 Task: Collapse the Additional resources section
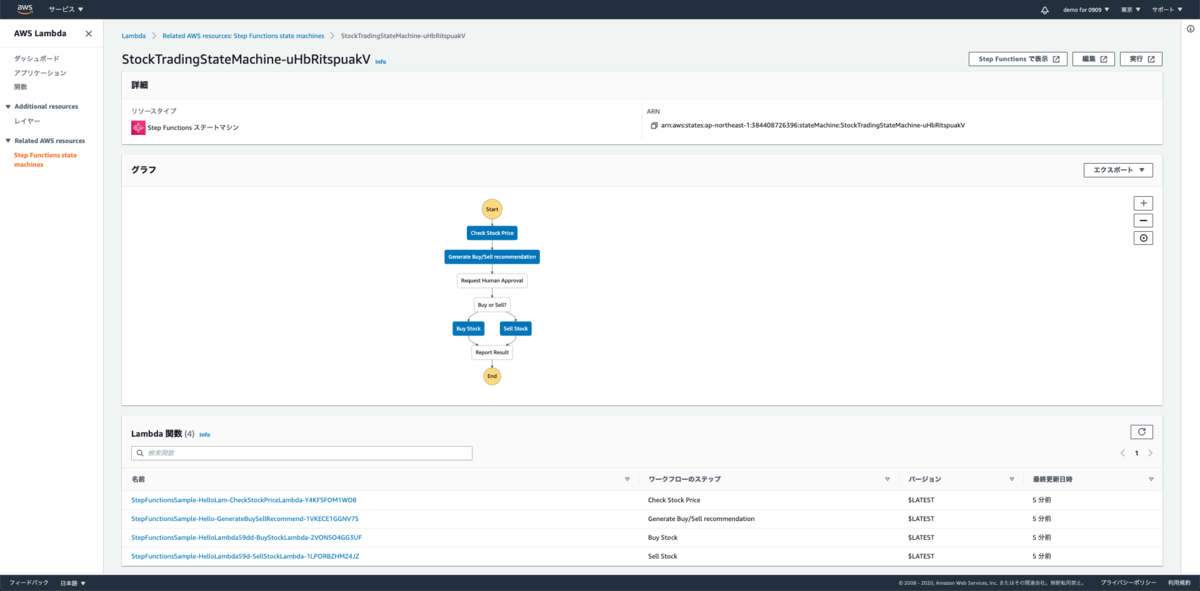9,106
